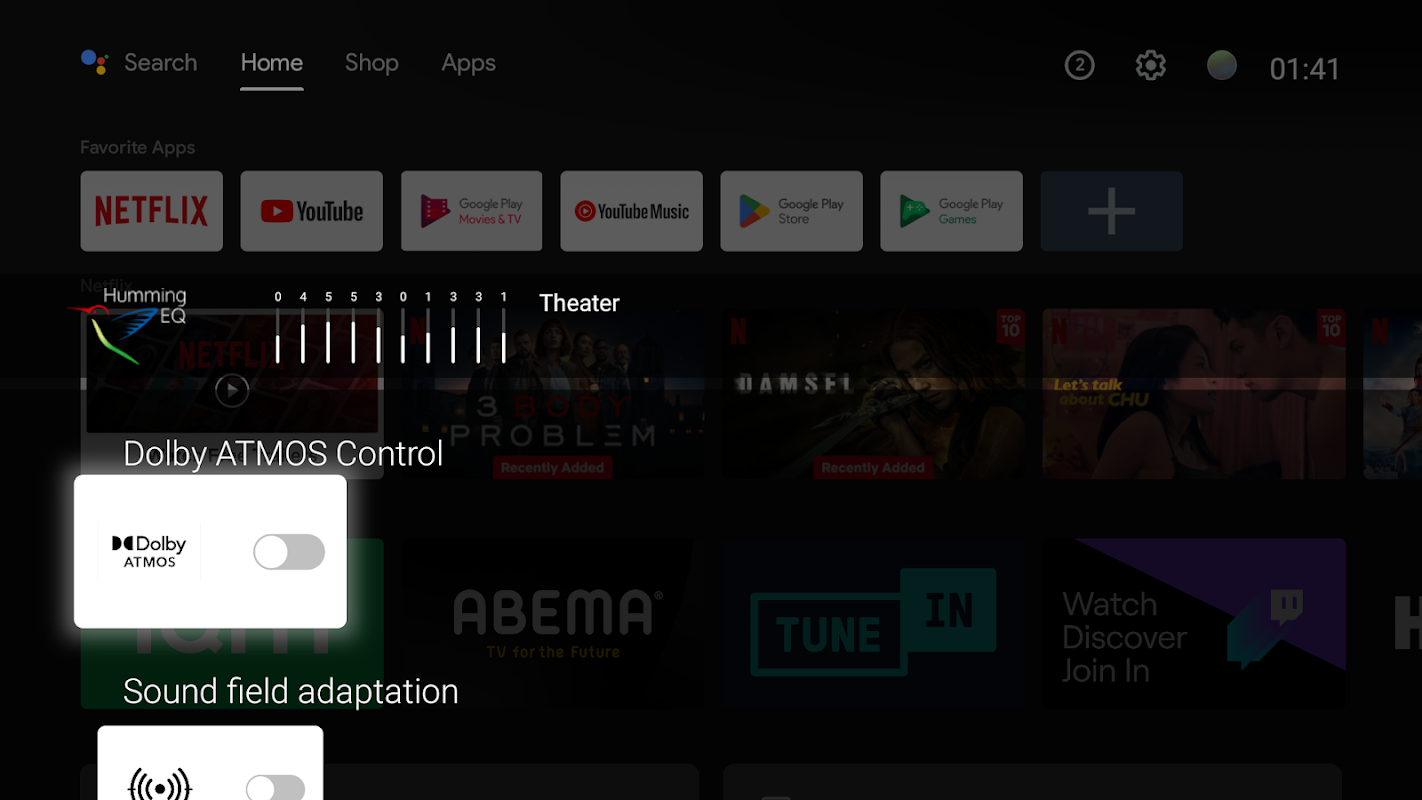Open the Twitch Watch Discover Join In card

pyautogui.click(x=1194, y=624)
